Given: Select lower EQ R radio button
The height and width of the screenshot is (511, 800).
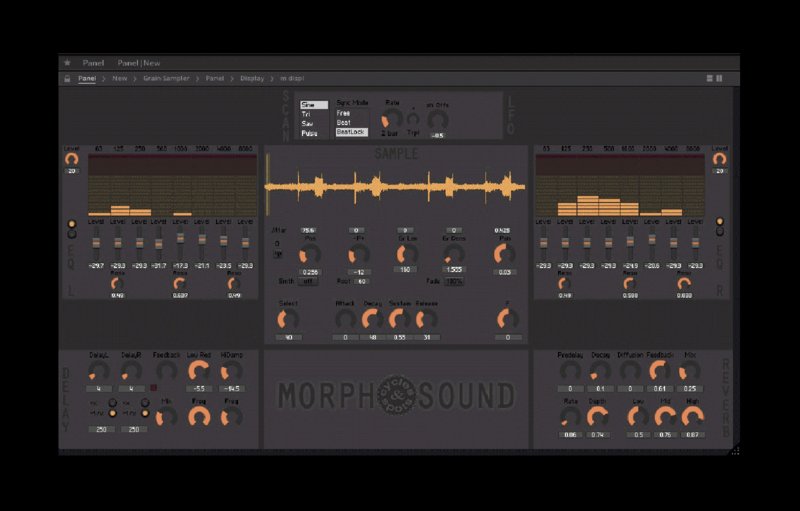Looking at the screenshot, I should 719,231.
